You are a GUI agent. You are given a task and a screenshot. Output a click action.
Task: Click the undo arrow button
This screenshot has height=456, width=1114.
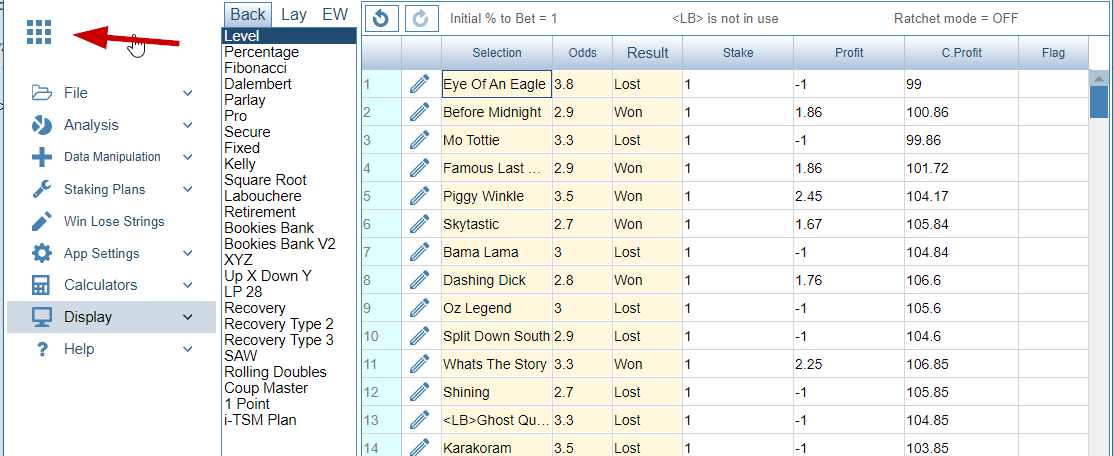point(380,18)
